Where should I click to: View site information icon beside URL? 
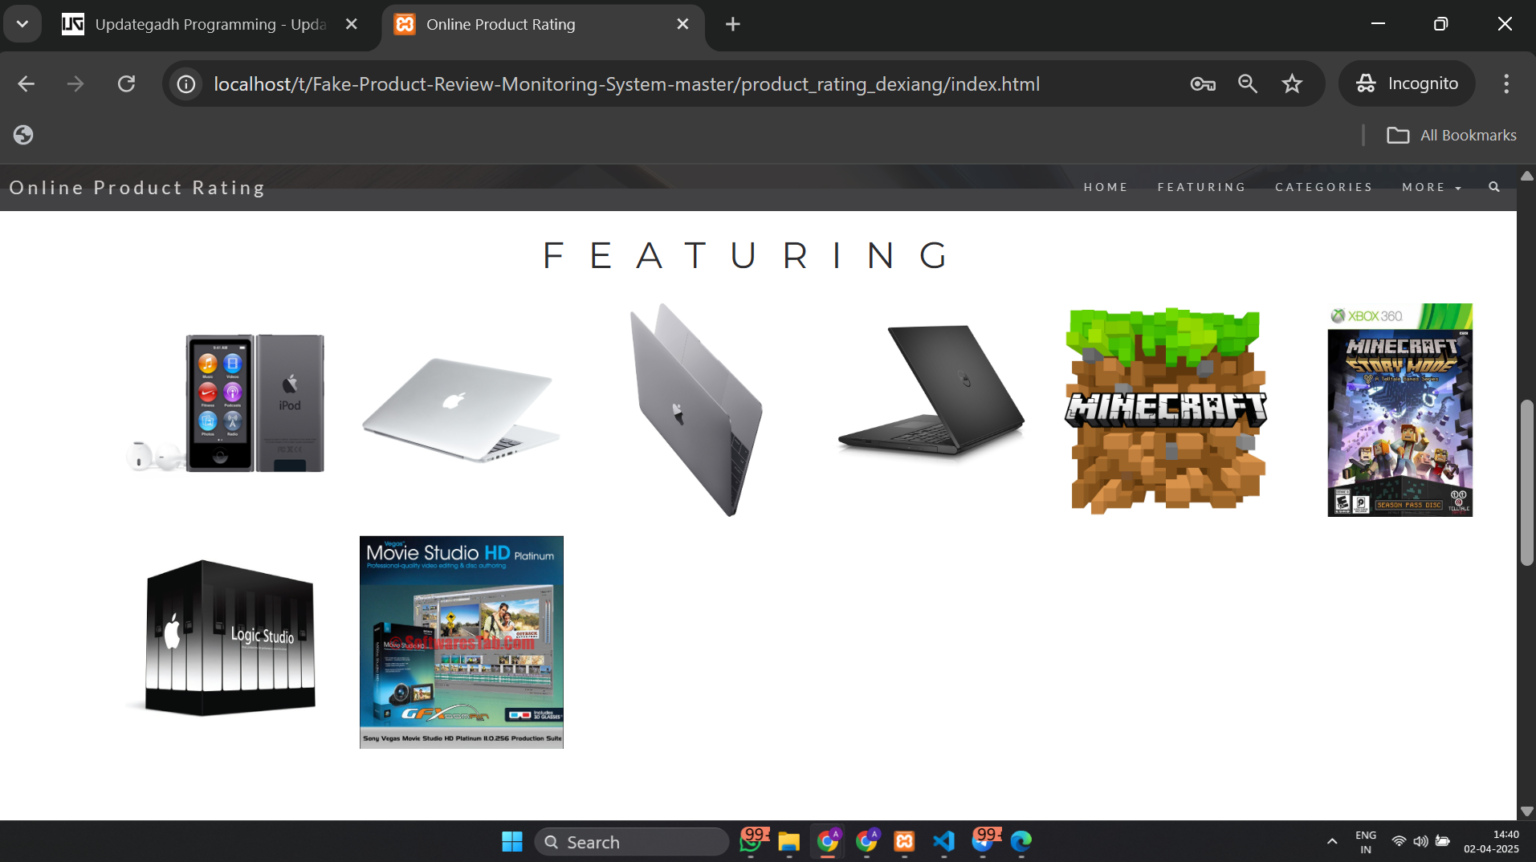pos(186,84)
